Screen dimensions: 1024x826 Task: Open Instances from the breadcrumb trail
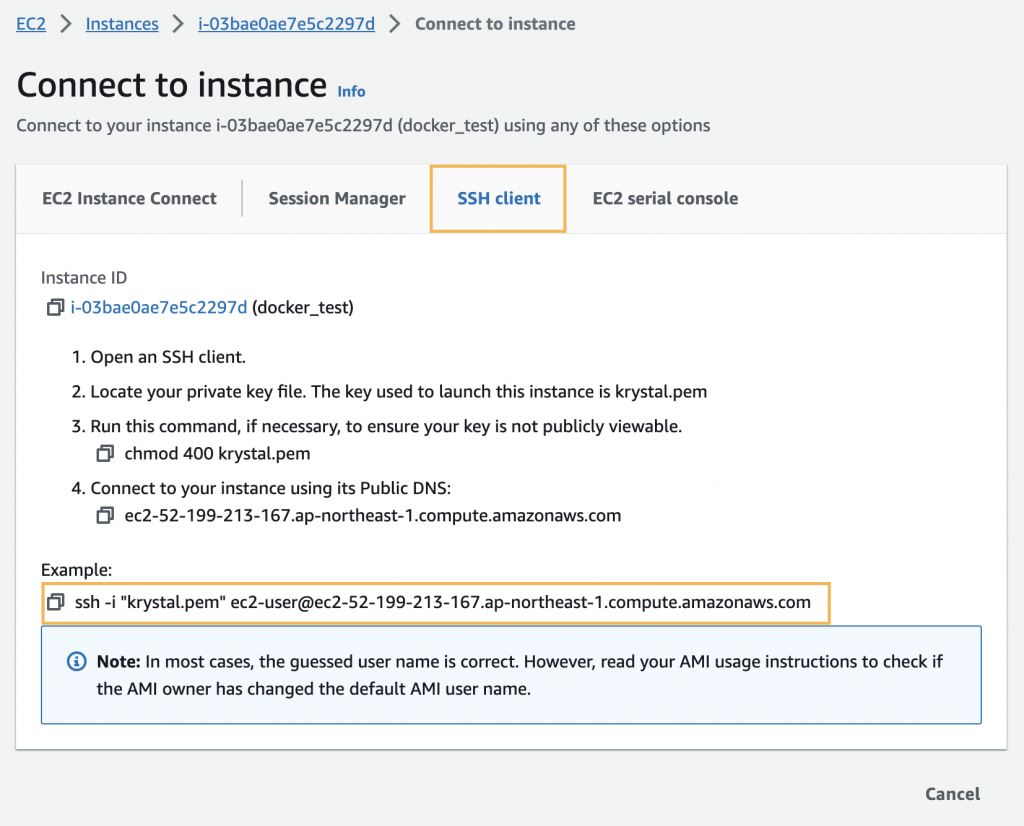[x=122, y=24]
